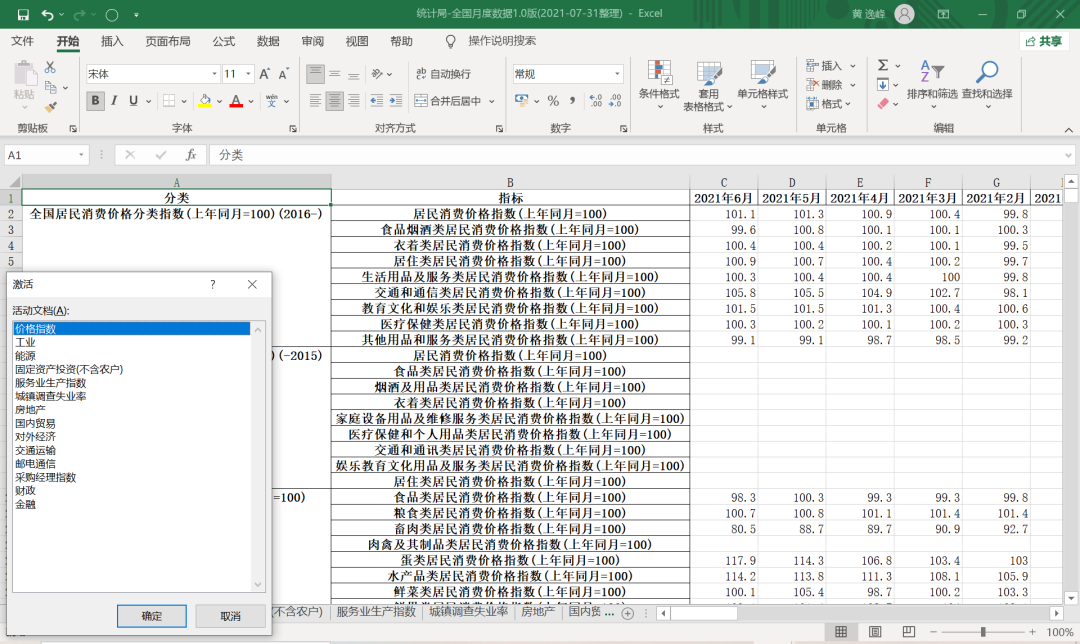Click the 千位分隔样式 comma icon
Viewport: 1080px width, 644px height.
tap(572, 100)
